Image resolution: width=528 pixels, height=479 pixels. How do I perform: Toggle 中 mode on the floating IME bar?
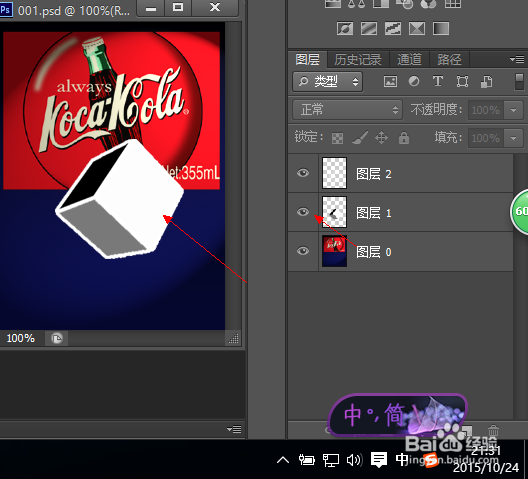pyautogui.click(x=353, y=415)
